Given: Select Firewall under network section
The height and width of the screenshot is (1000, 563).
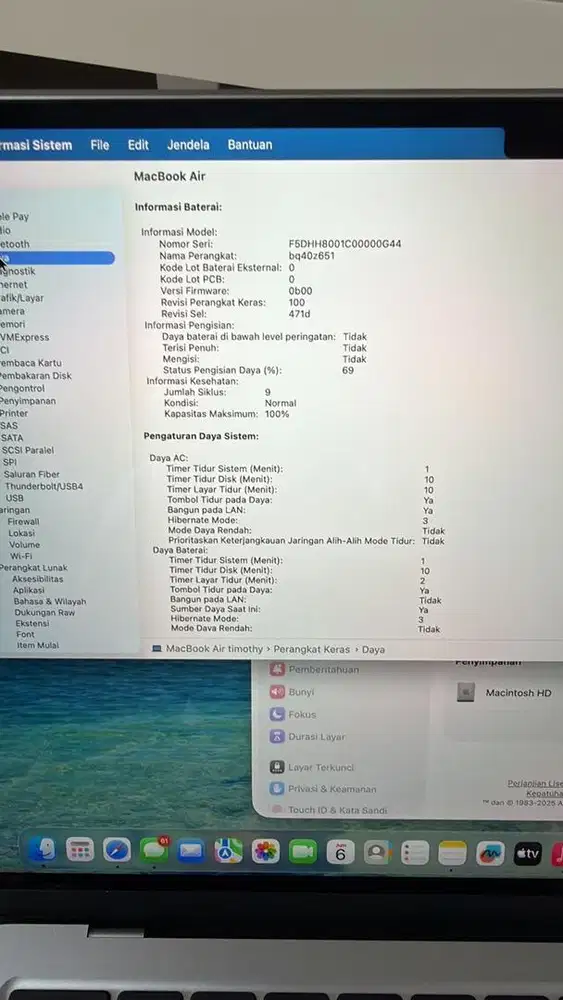Looking at the screenshot, I should coord(24,521).
